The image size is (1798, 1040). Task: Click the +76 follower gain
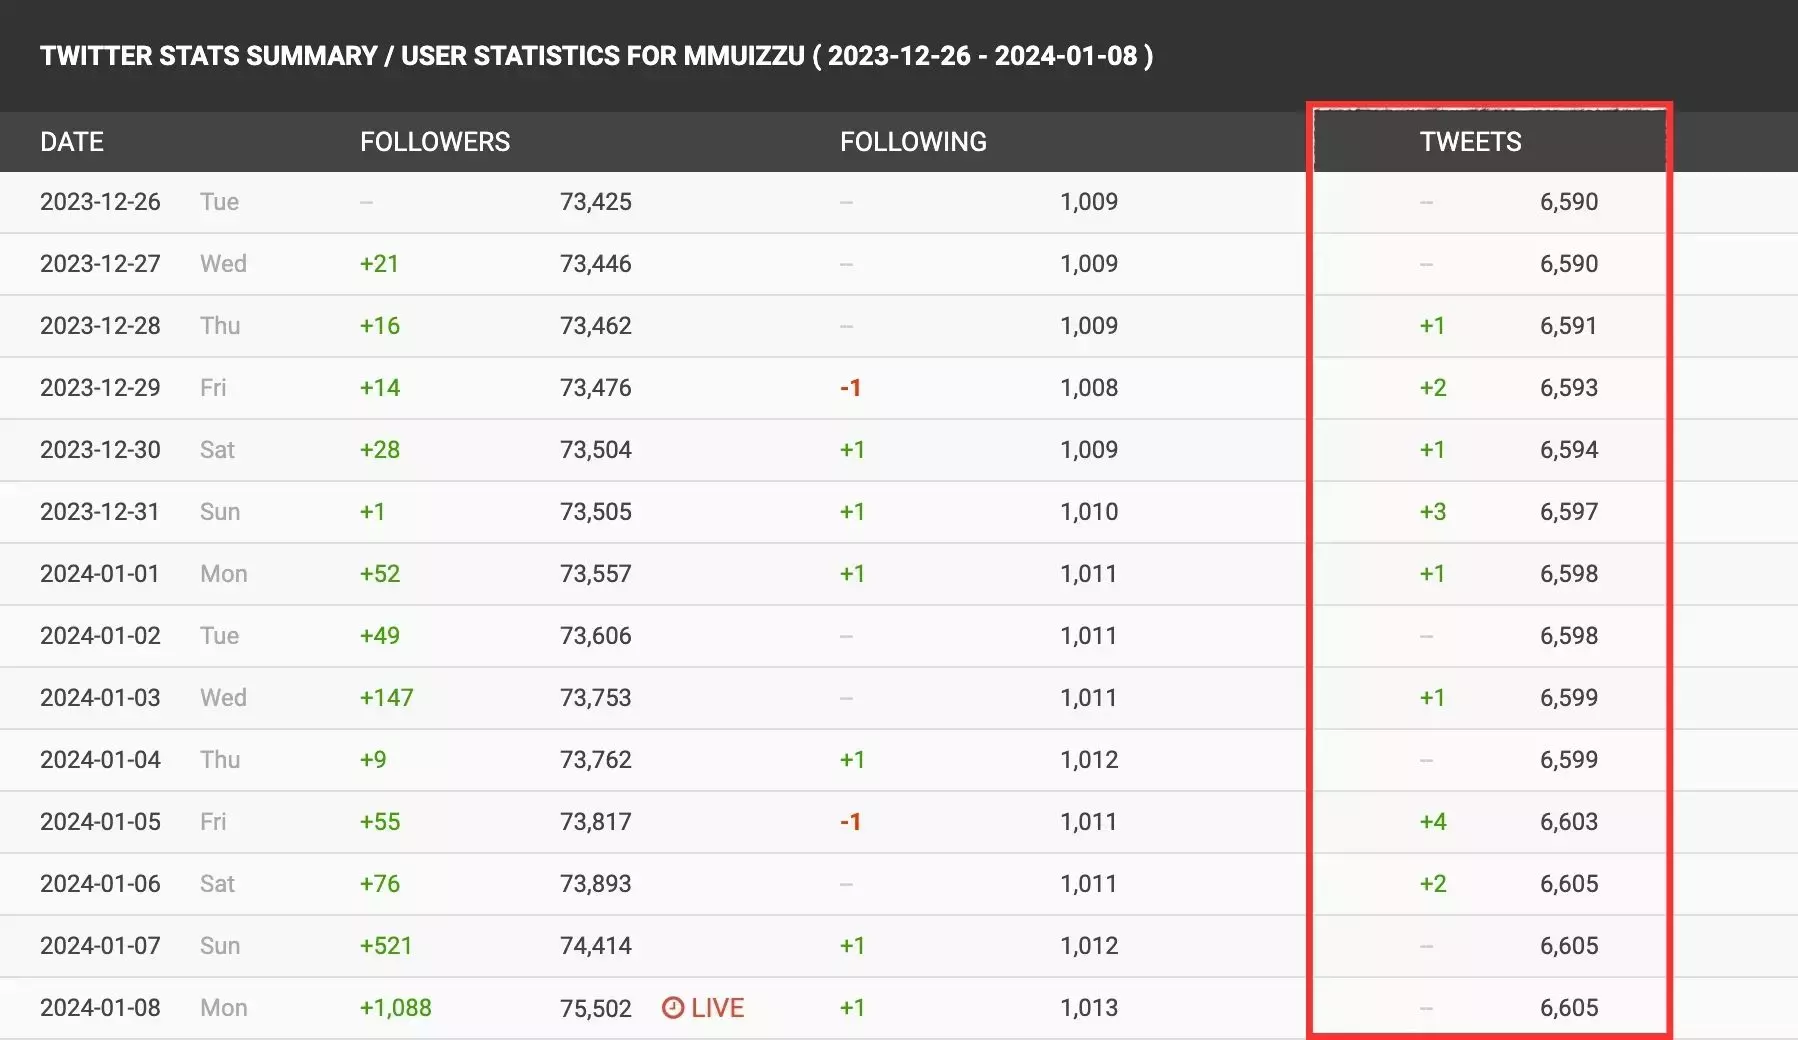point(380,883)
